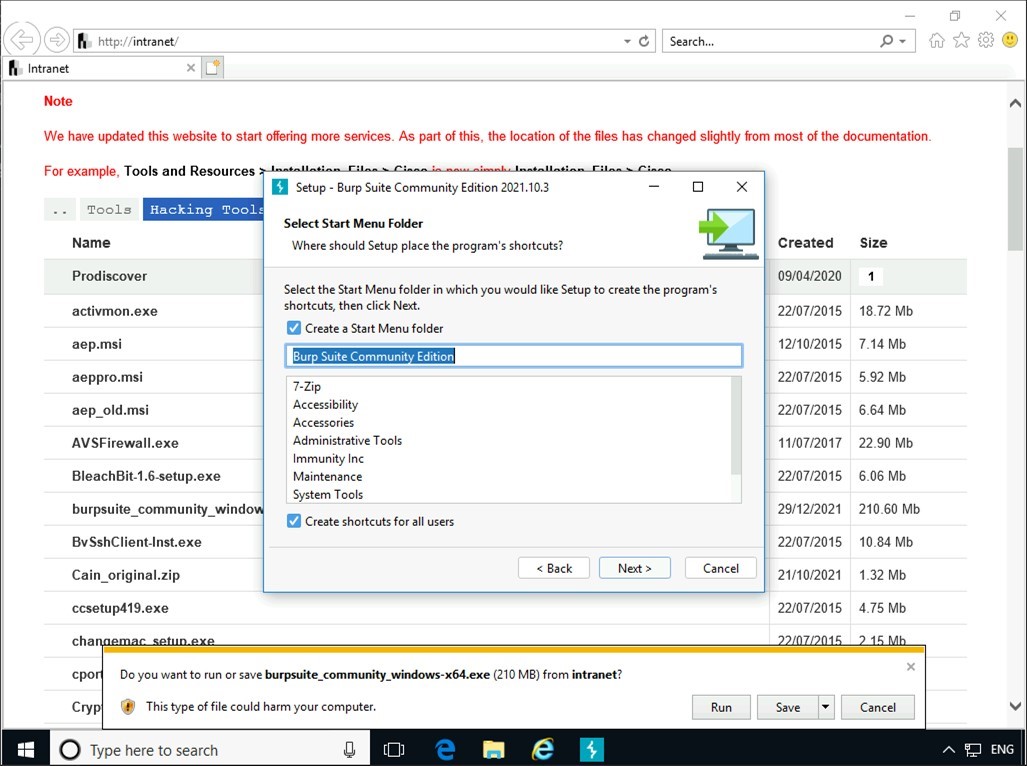The image size is (1027, 766).
Task: Open Internet Explorer settings gear icon
Action: click(x=985, y=40)
